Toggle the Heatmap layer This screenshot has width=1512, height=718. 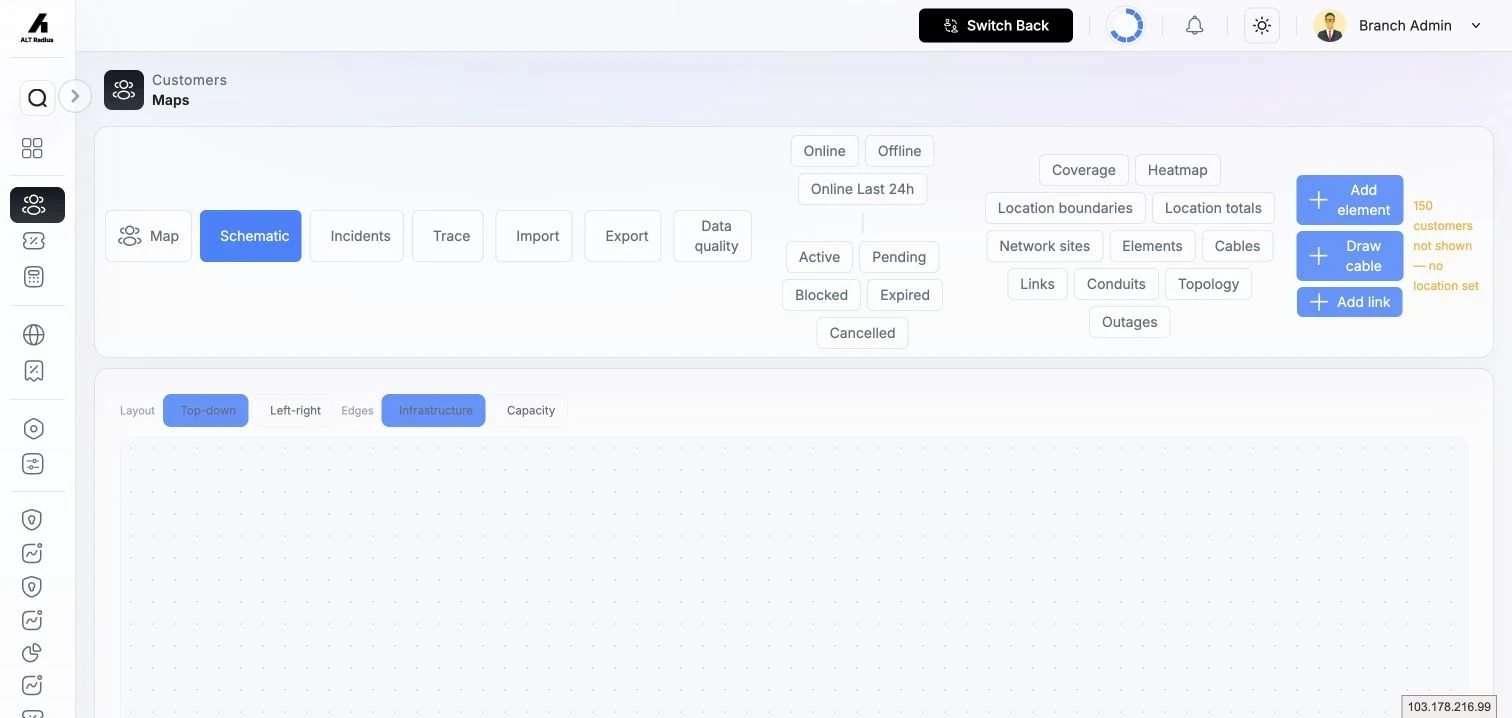pos(1178,170)
